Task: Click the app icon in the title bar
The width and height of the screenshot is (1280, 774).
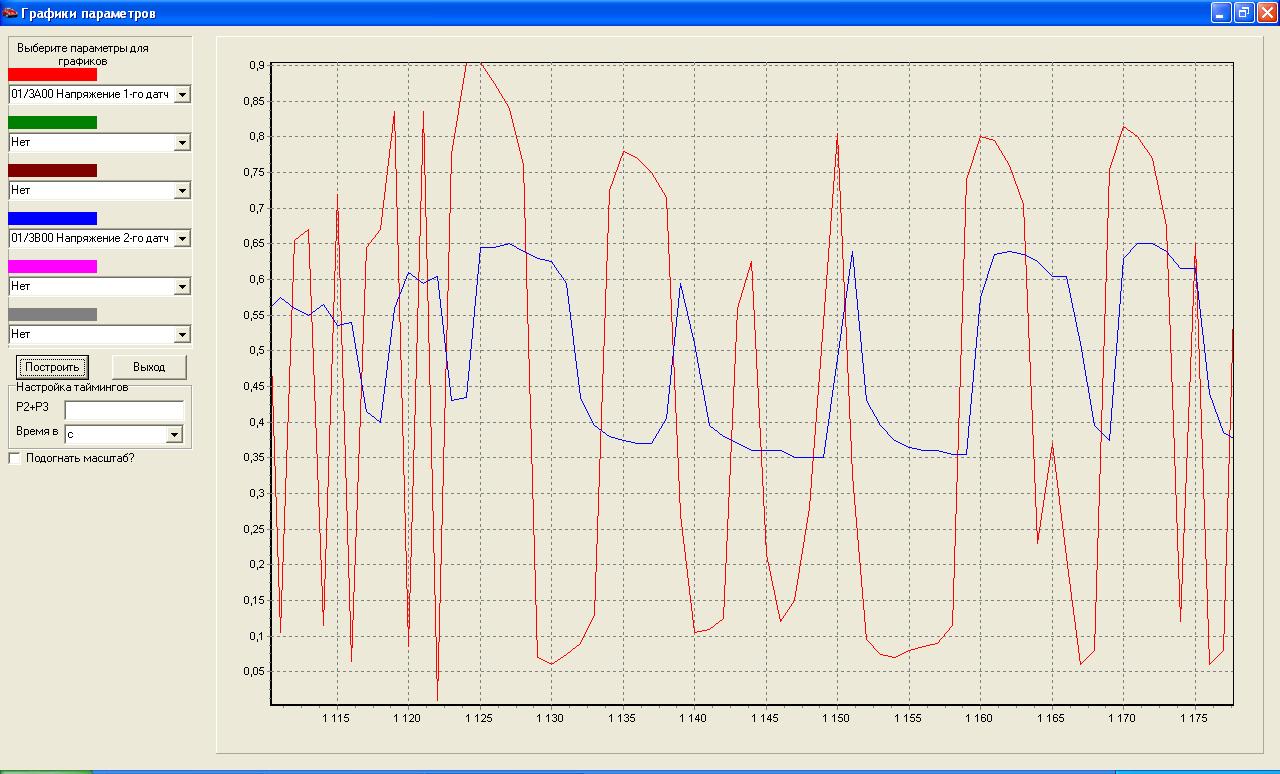Action: click(10, 13)
